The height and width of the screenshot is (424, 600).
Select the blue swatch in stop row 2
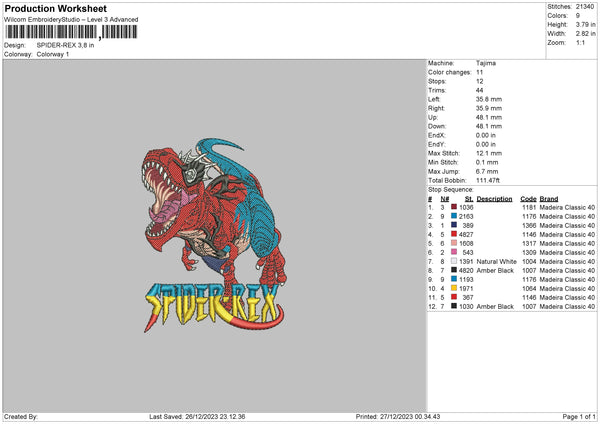[454, 216]
